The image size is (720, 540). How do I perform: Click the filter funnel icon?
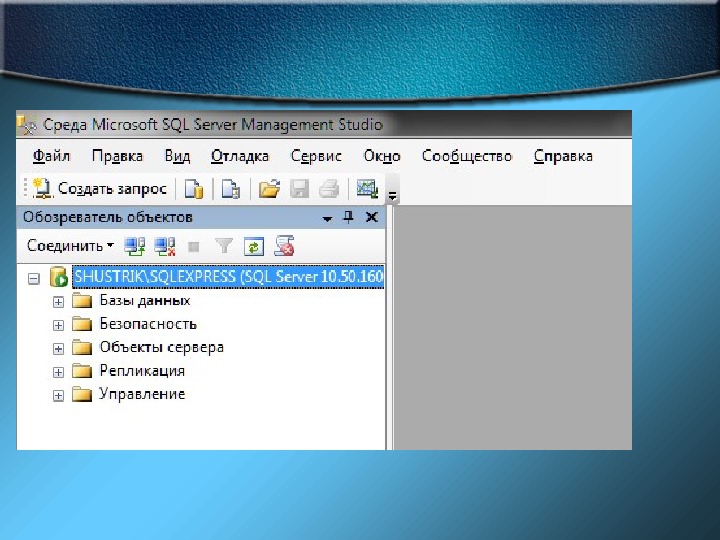click(x=224, y=246)
